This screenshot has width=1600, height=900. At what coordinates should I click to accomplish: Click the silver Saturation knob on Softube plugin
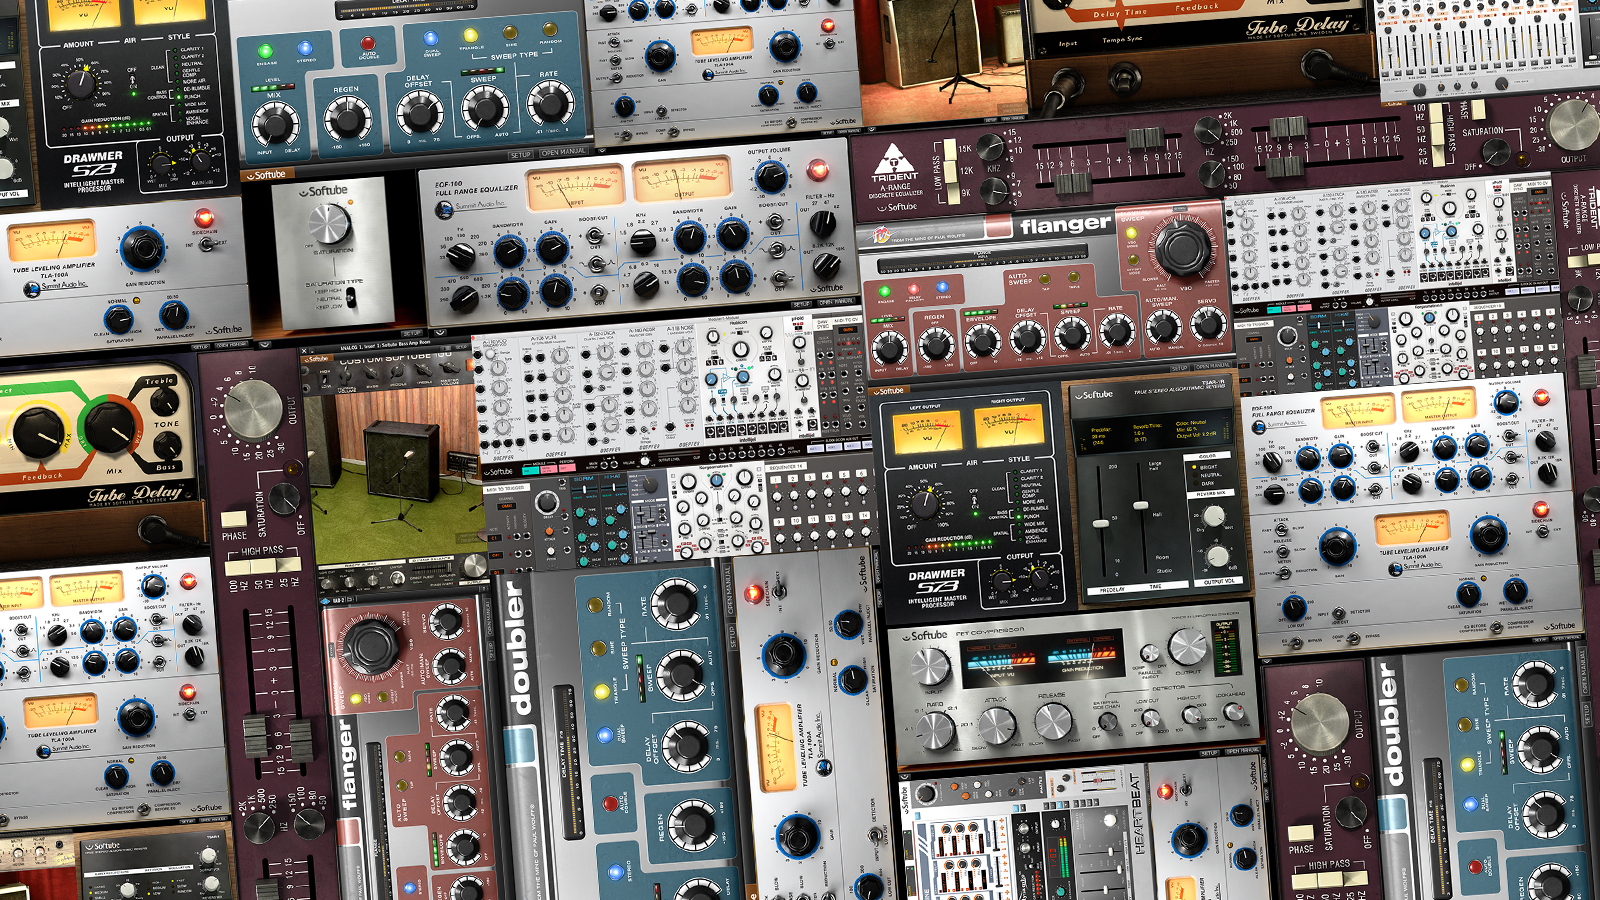(x=329, y=225)
